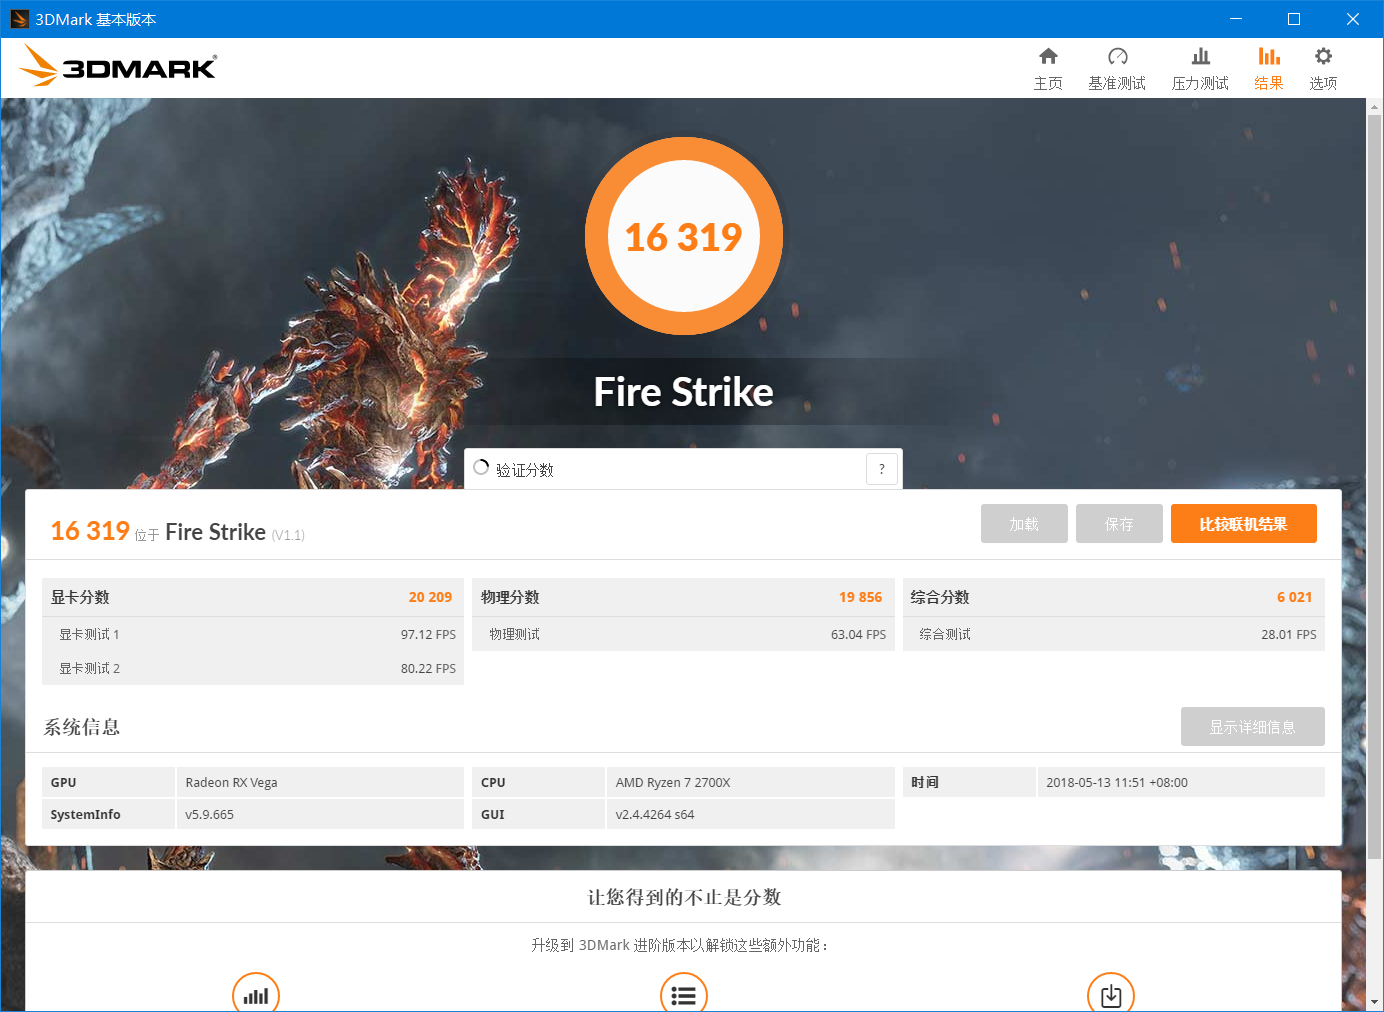Click the 3DMark logo
1384x1012 pixels.
tap(118, 66)
